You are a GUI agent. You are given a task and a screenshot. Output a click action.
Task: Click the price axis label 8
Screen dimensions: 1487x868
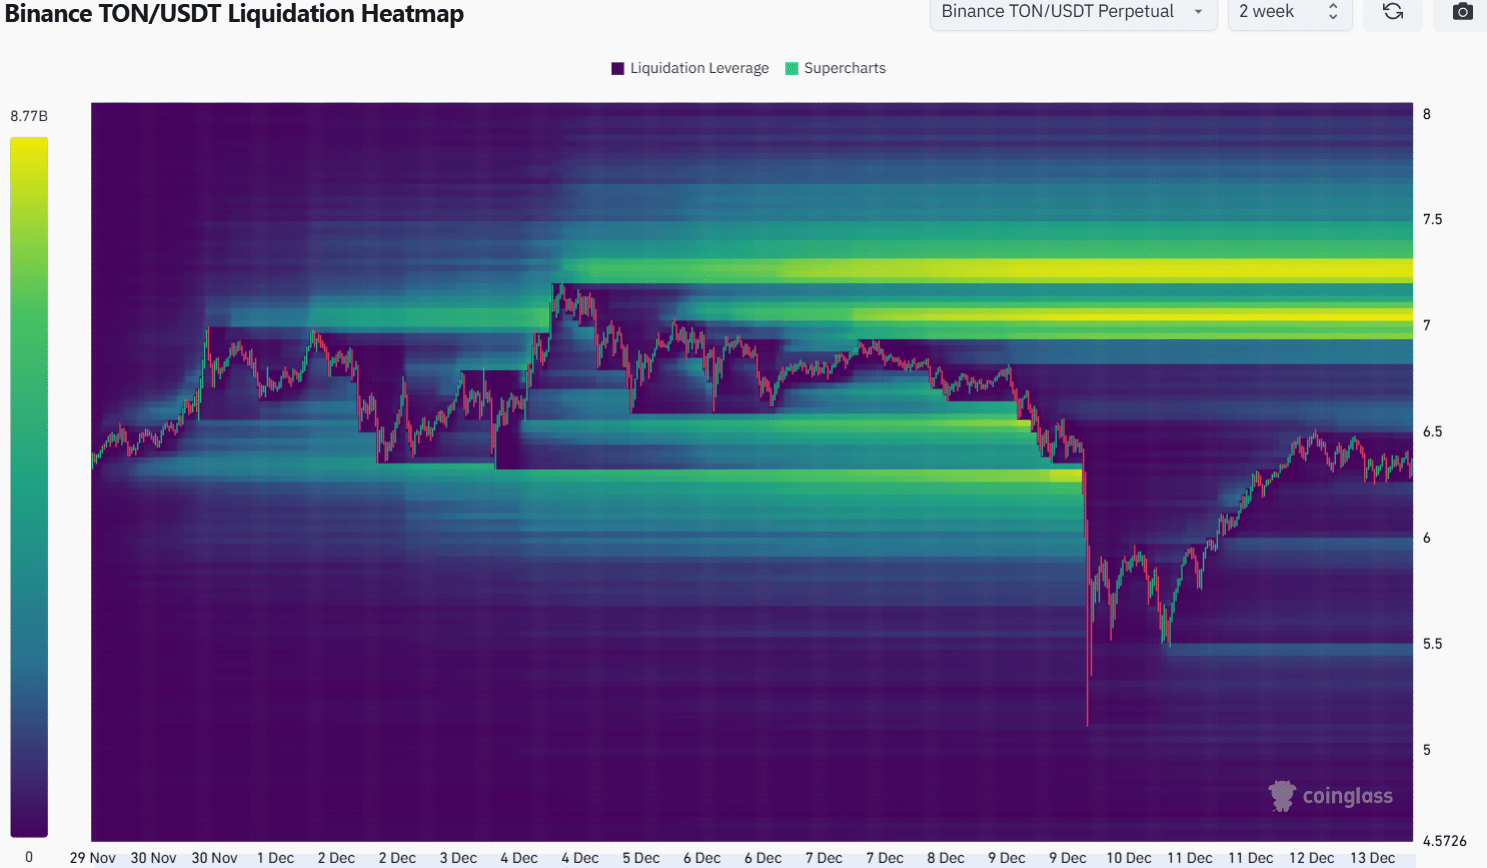(x=1427, y=114)
